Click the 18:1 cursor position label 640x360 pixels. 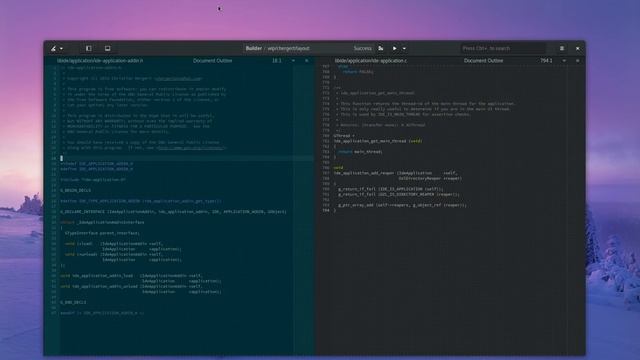pos(277,60)
